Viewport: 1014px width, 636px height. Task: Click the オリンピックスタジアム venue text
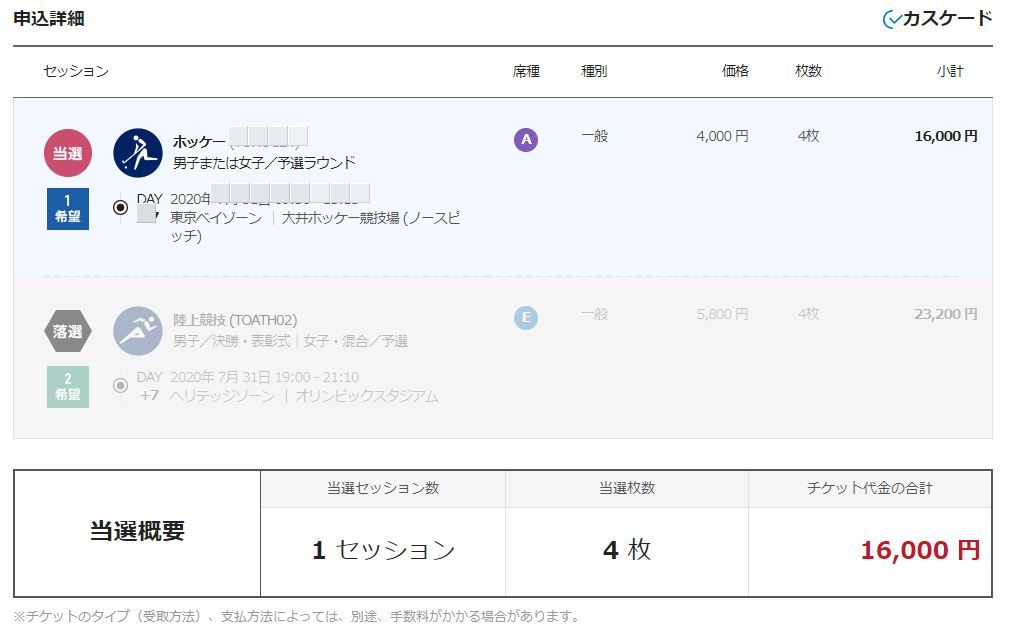[x=367, y=396]
